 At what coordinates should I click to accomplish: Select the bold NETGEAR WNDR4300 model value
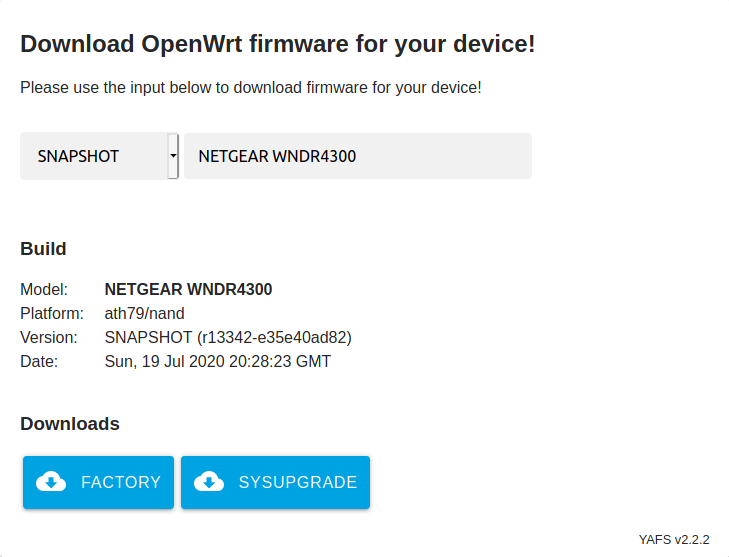188,289
